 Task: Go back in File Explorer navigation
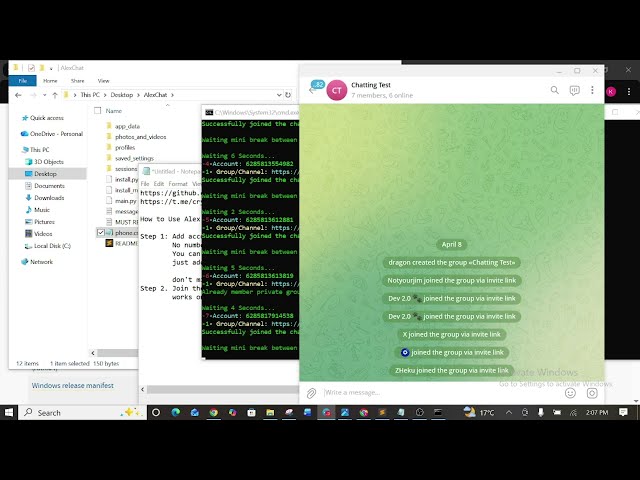click(18, 95)
